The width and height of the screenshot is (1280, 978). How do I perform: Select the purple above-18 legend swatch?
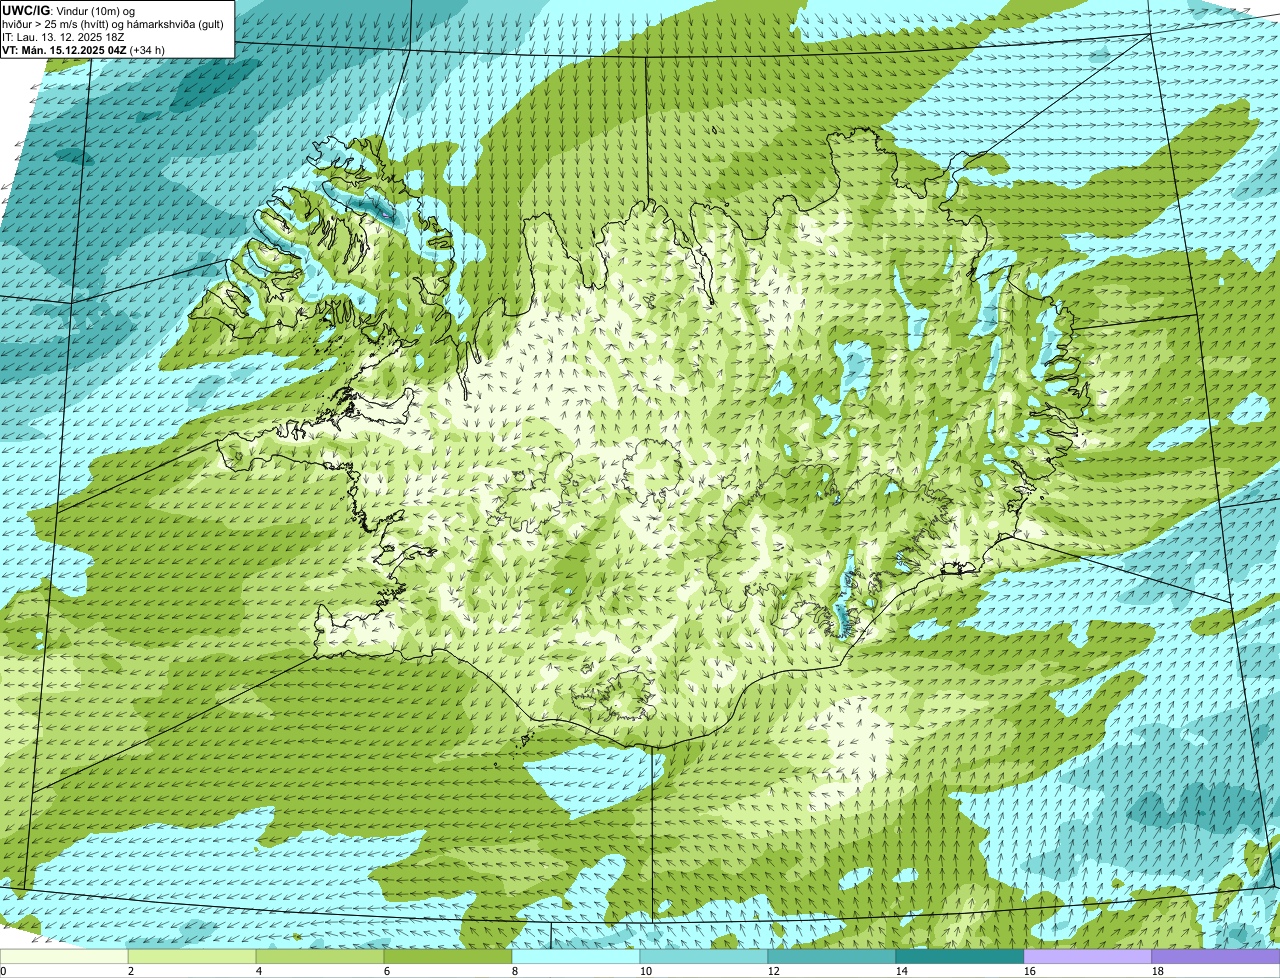(1216, 956)
